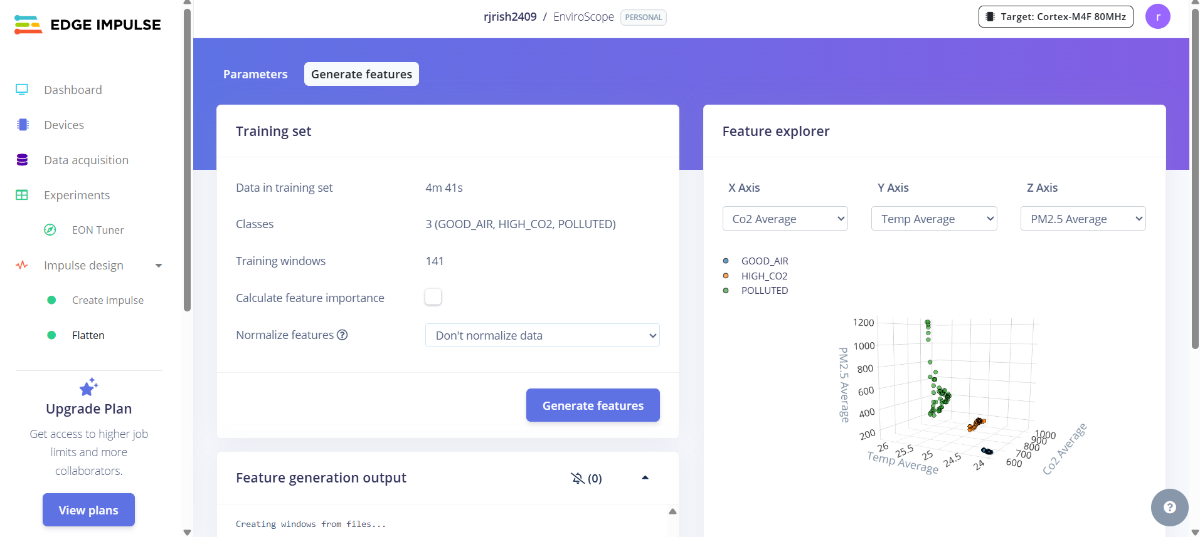Toggle HIGH_CO2 legend series visibility
Screen dimensions: 1200x537
(x=764, y=276)
